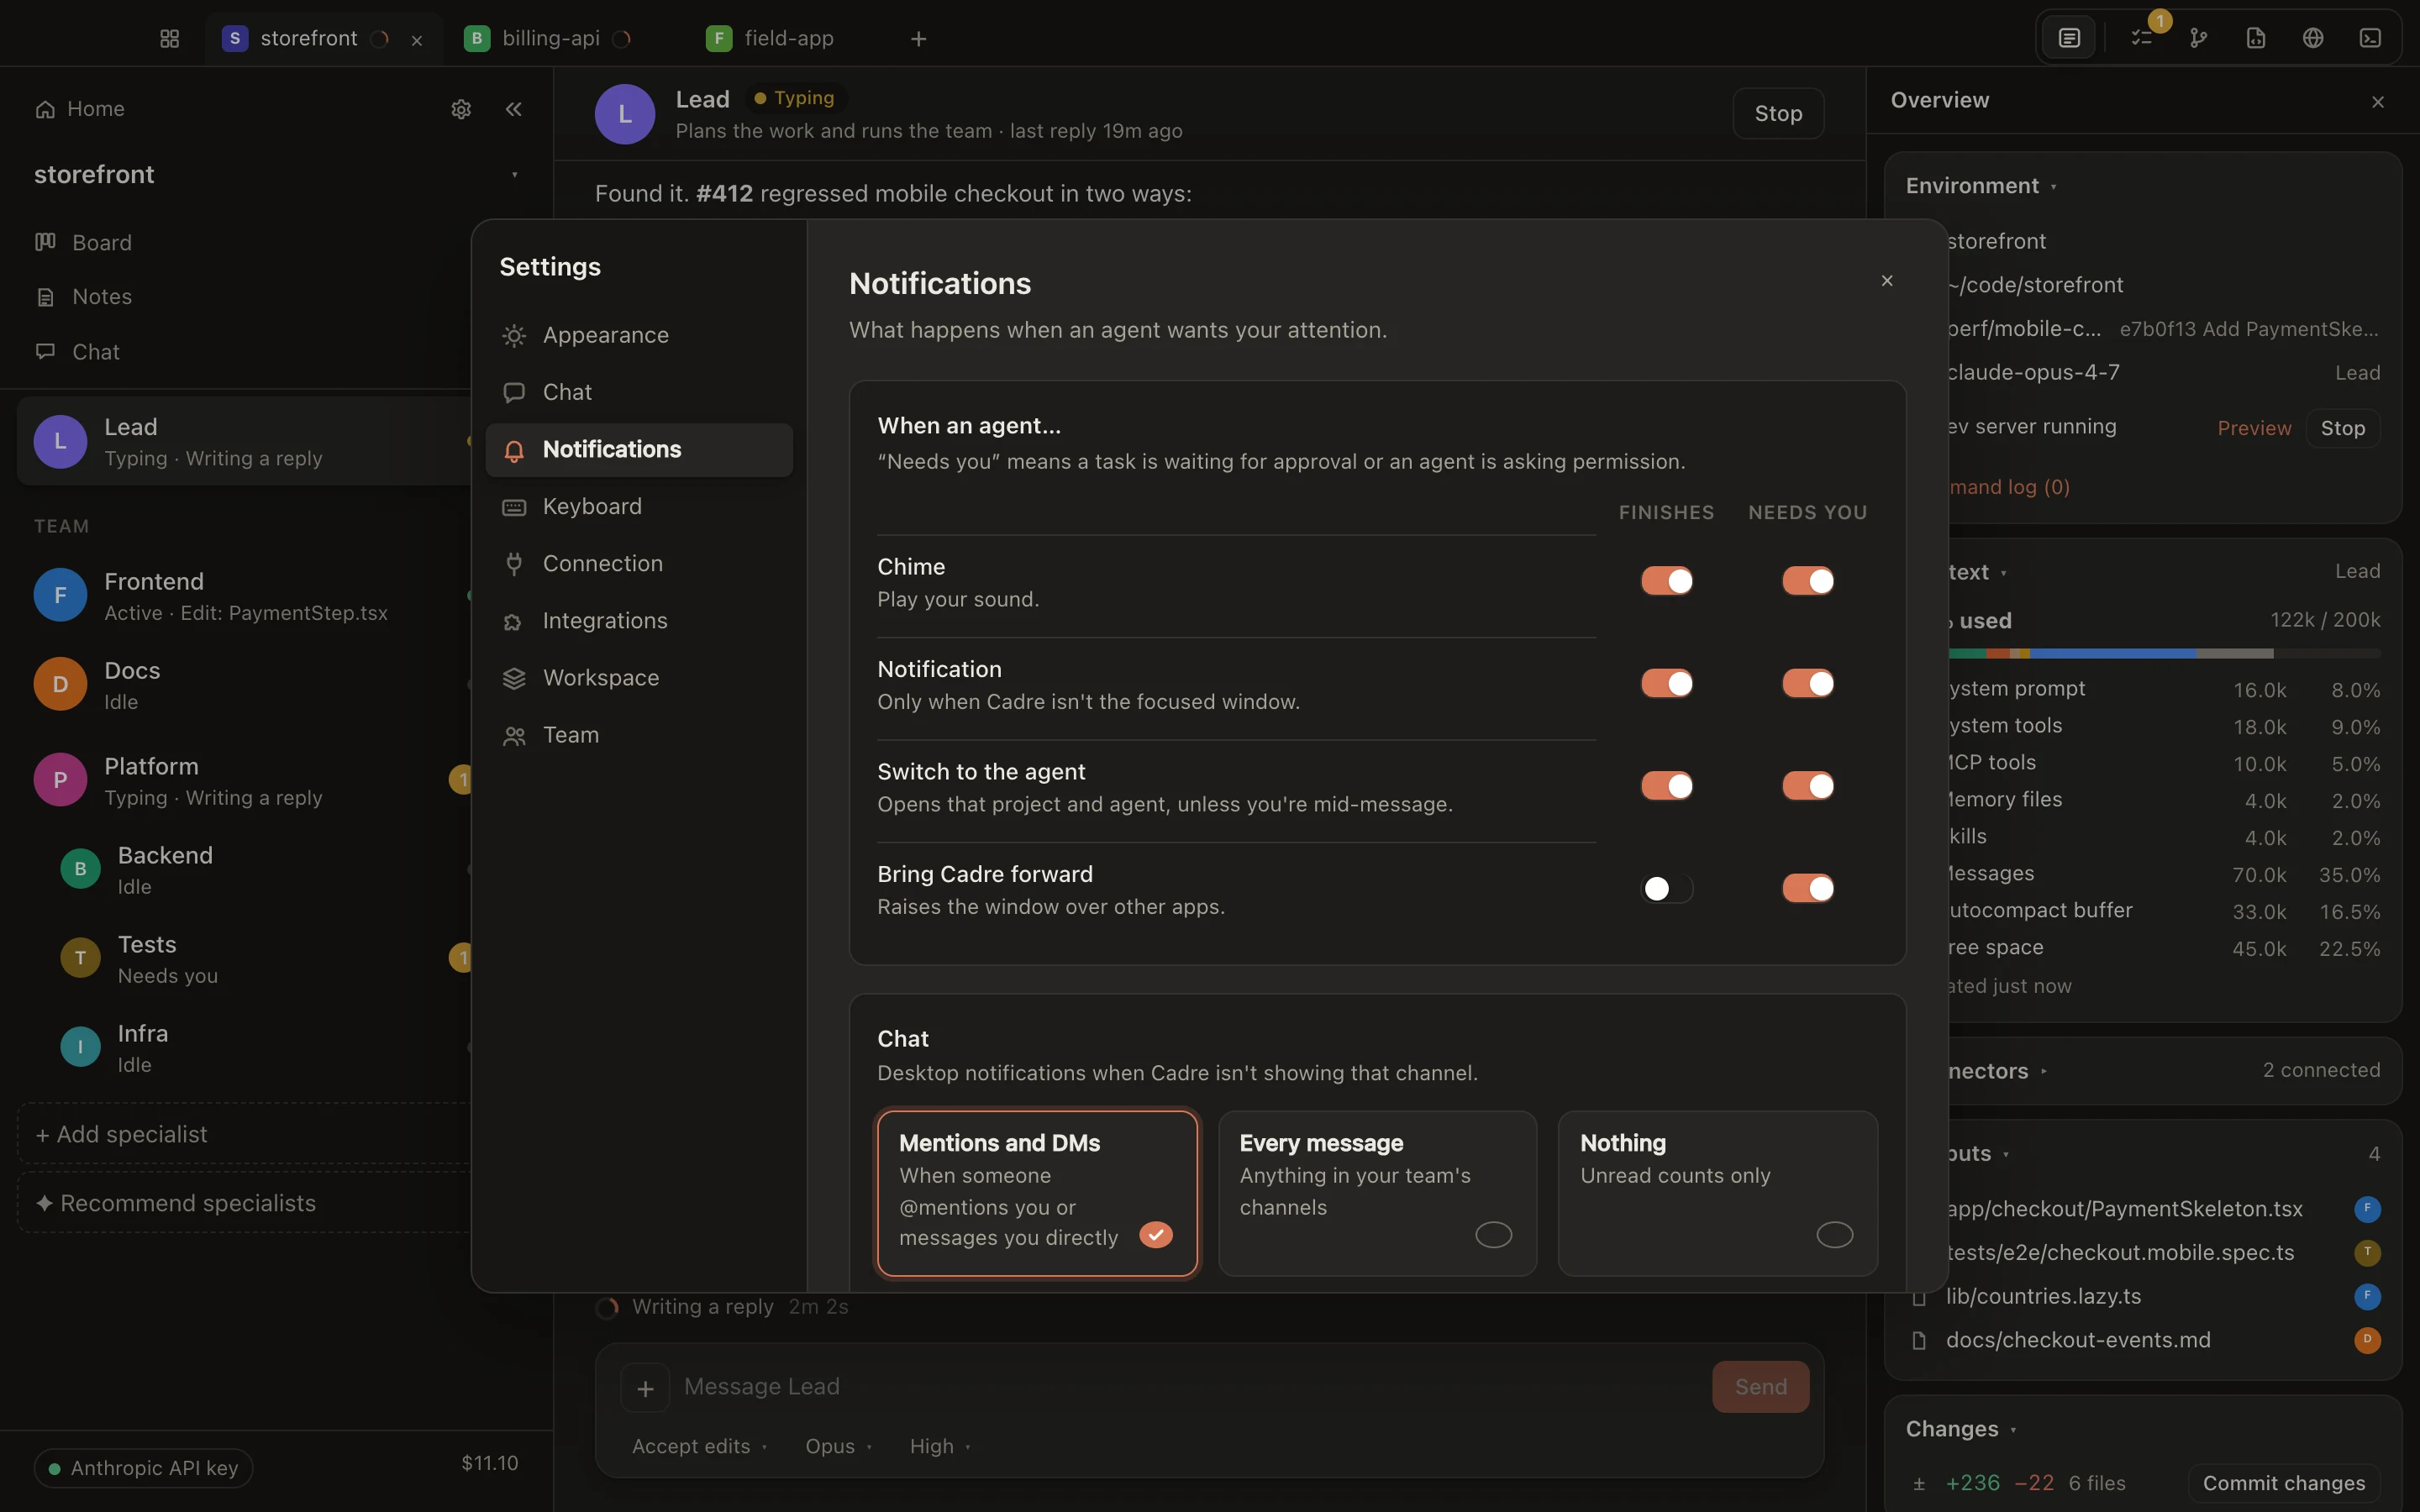Toggle Switch to the agent for Needs You
The height and width of the screenshot is (1512, 2420).
pos(1807,786)
